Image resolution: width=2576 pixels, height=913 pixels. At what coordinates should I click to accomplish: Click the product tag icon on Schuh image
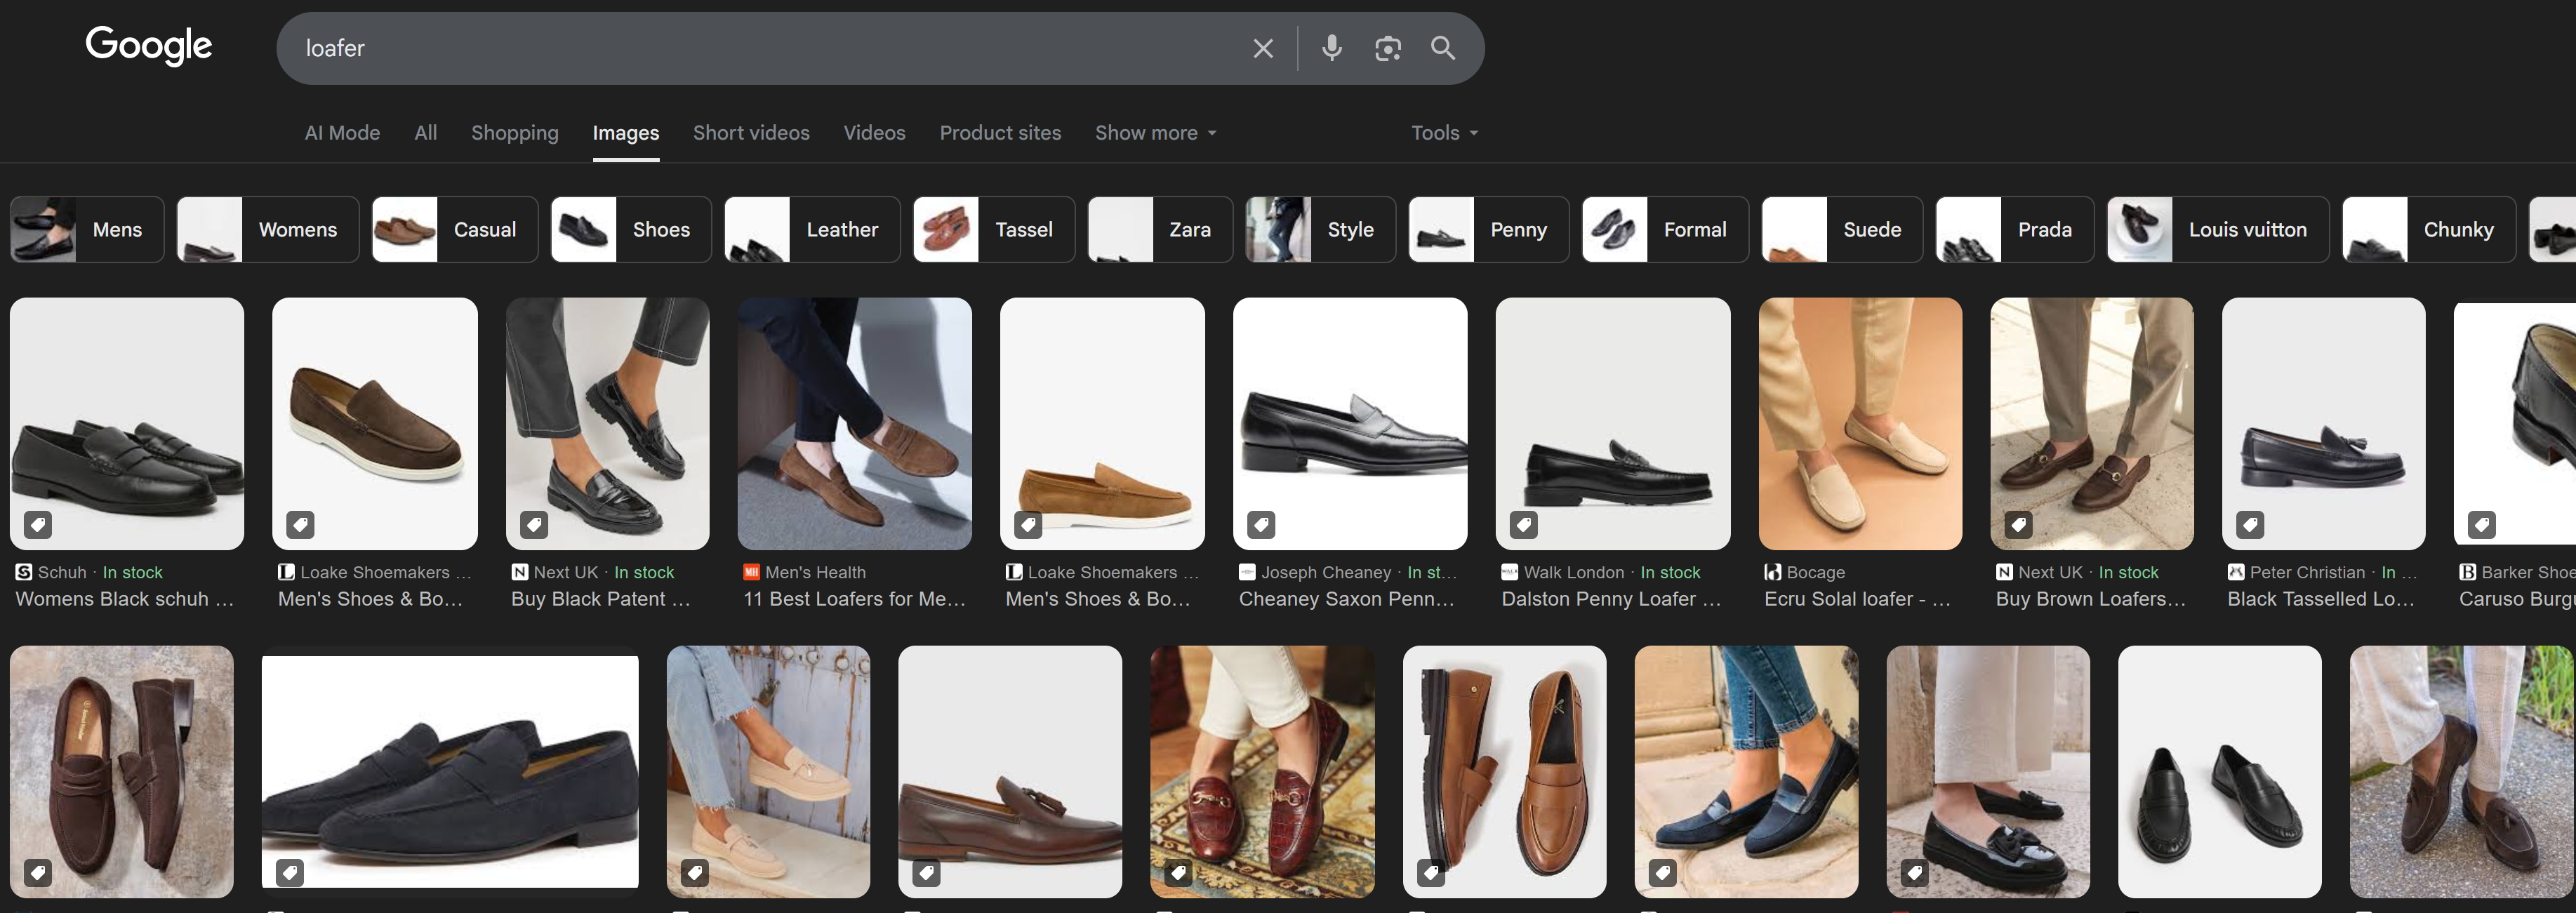38,524
